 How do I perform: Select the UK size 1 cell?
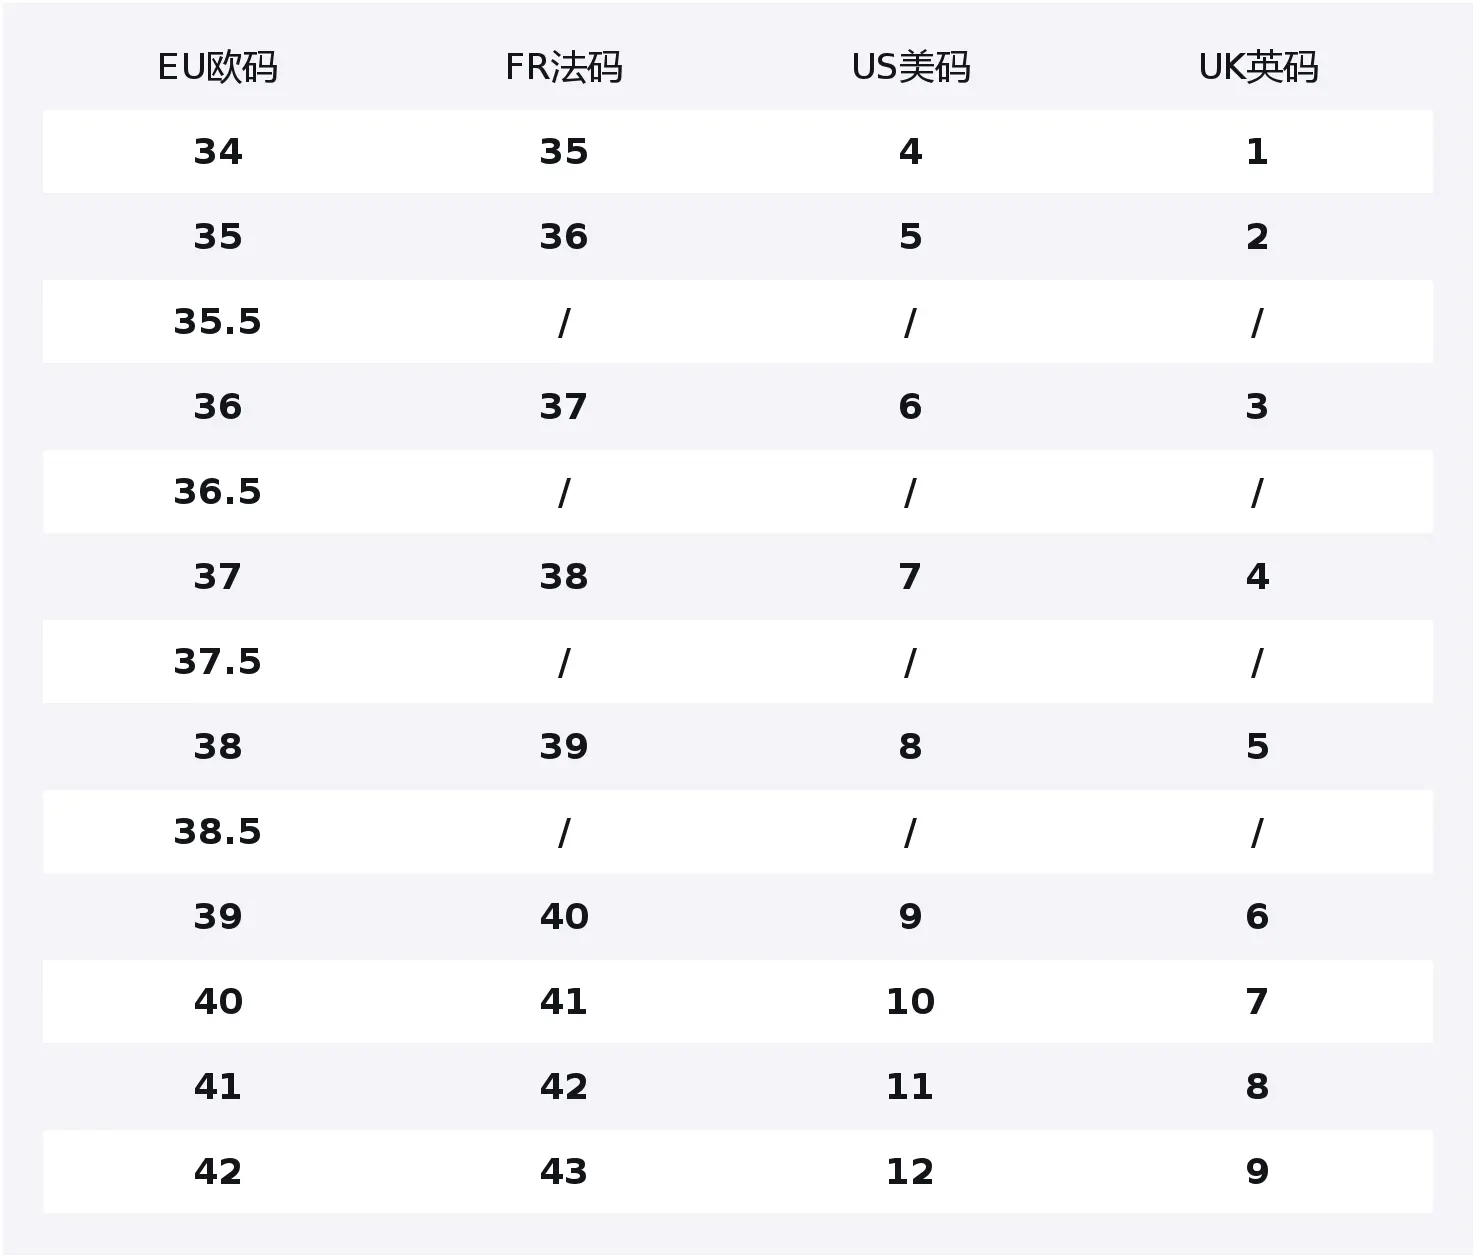(1257, 152)
